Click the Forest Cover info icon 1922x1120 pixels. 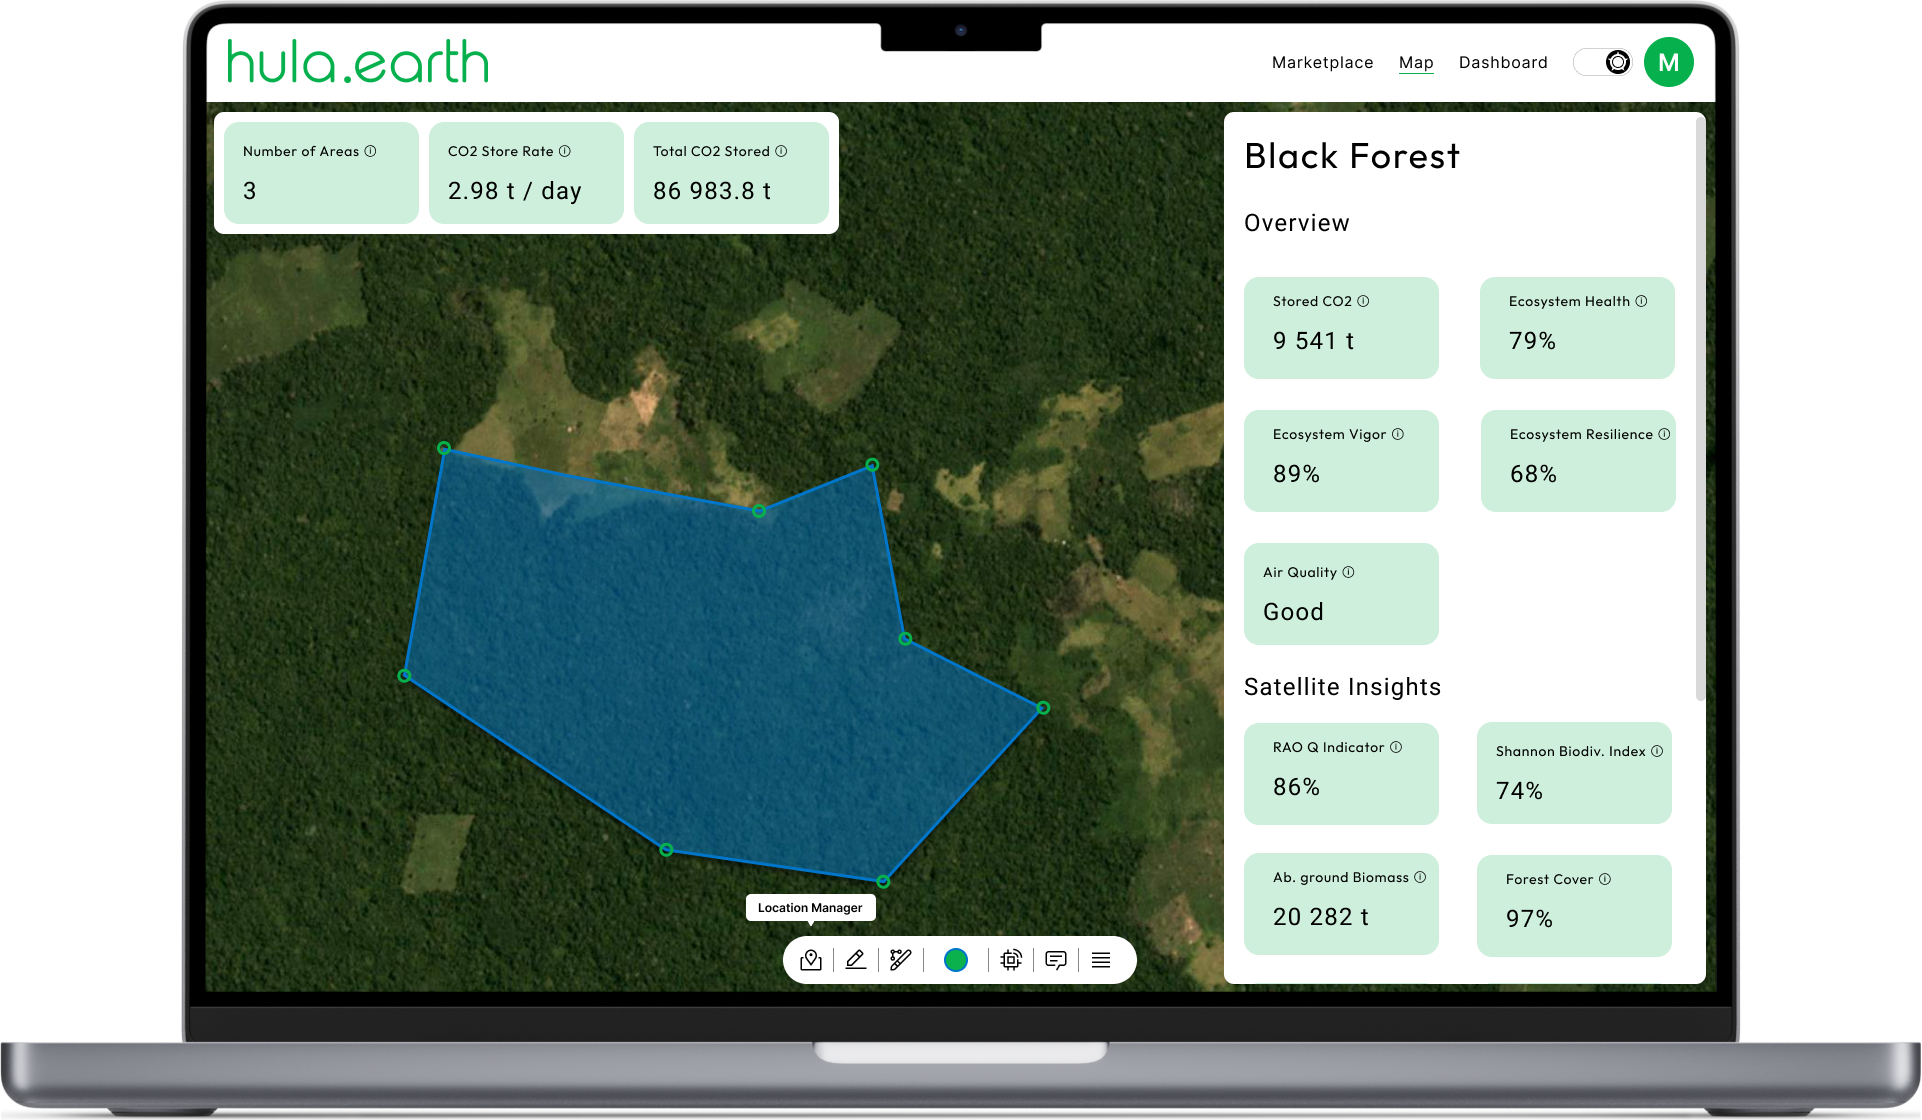[x=1606, y=879]
